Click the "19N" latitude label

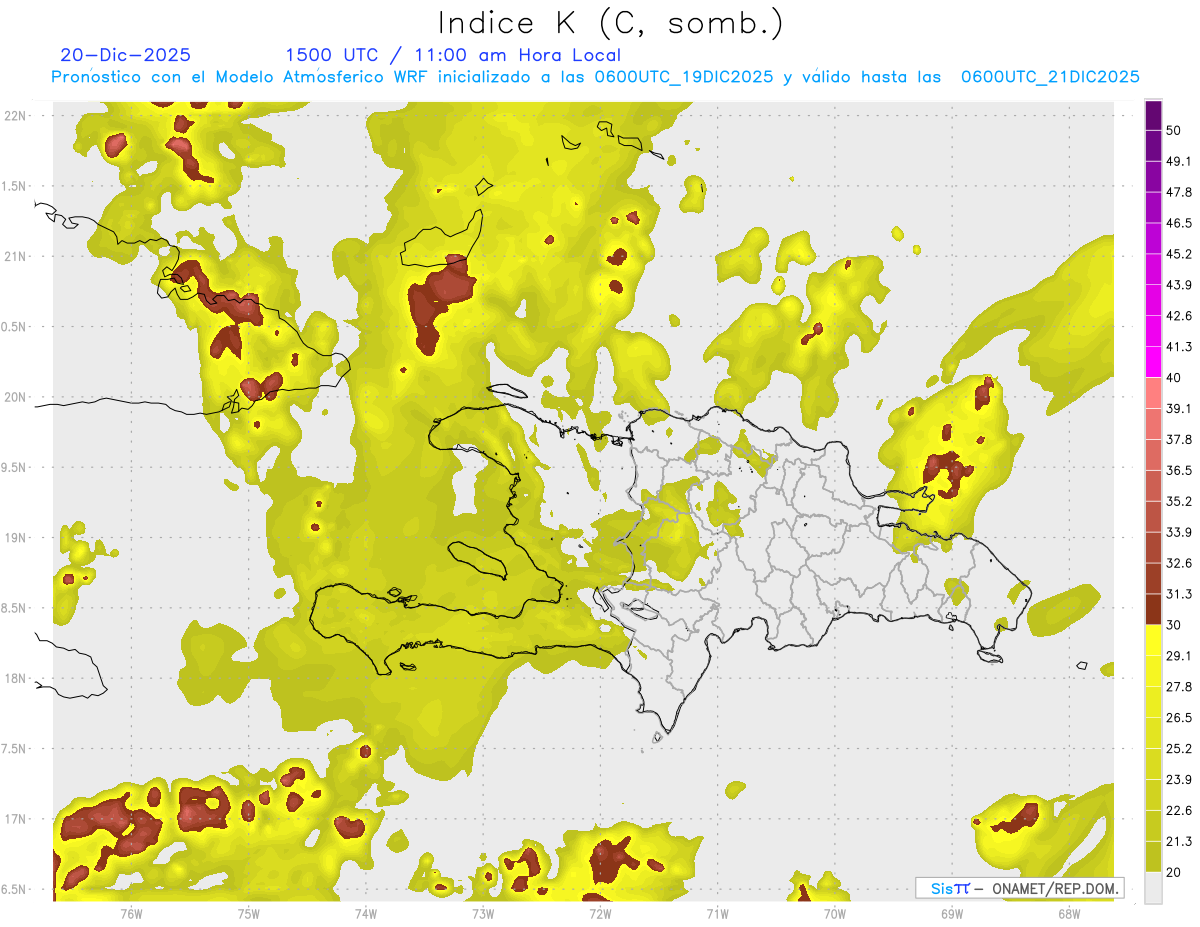click(x=16, y=538)
